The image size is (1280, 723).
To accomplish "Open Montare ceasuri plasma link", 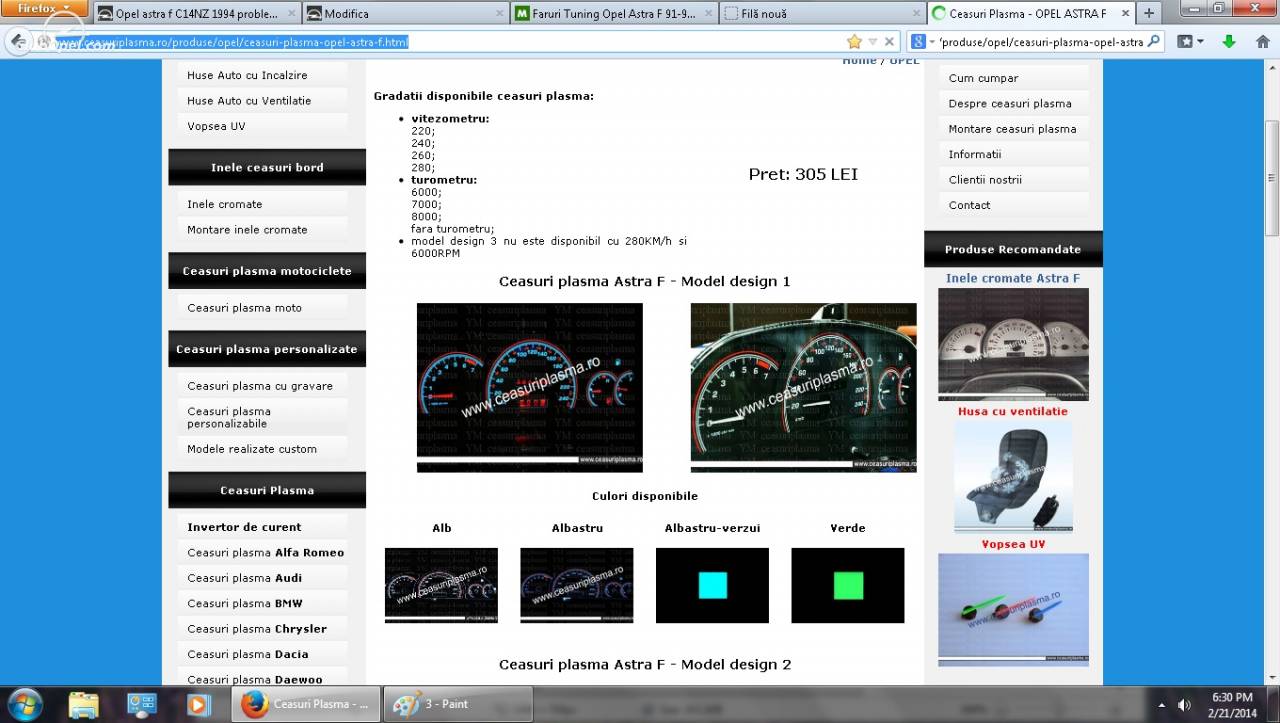I will [x=1012, y=129].
